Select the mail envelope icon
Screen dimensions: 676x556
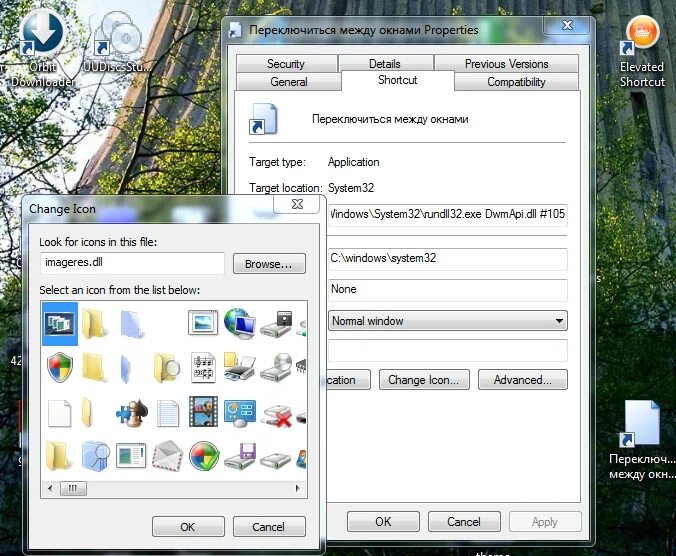tap(167, 456)
